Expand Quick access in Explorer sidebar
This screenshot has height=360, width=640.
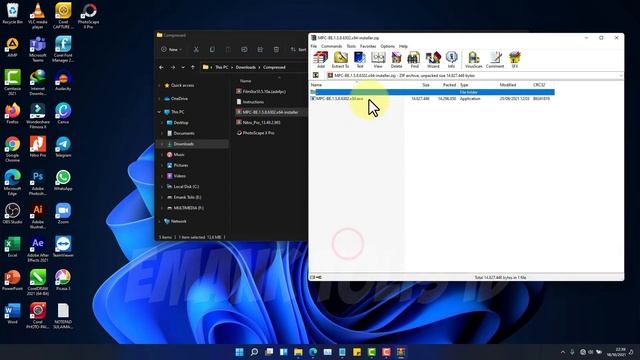point(159,86)
